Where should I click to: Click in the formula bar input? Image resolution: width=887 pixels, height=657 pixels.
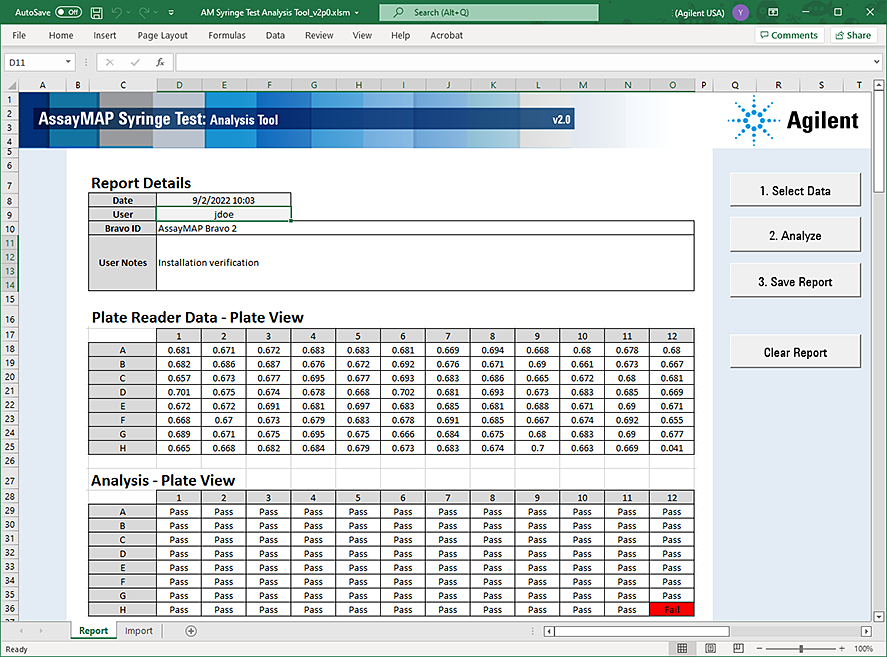[x=523, y=62]
